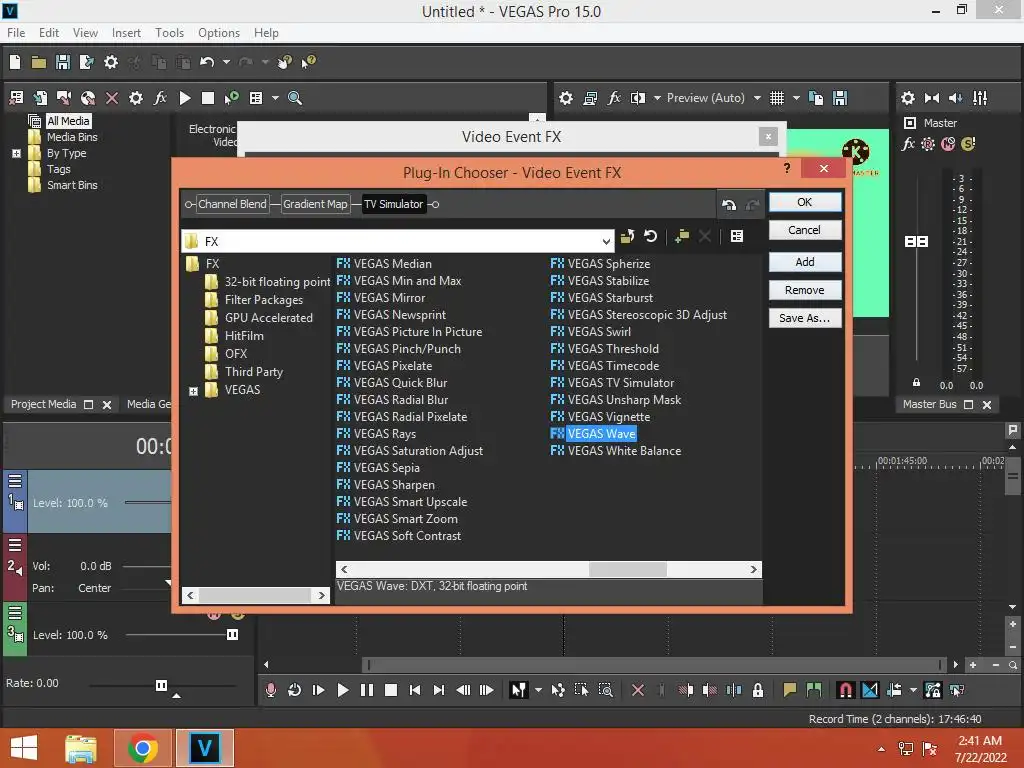Toggle auto crossfade icon in transport bar
The width and height of the screenshot is (1024, 768).
tap(871, 690)
